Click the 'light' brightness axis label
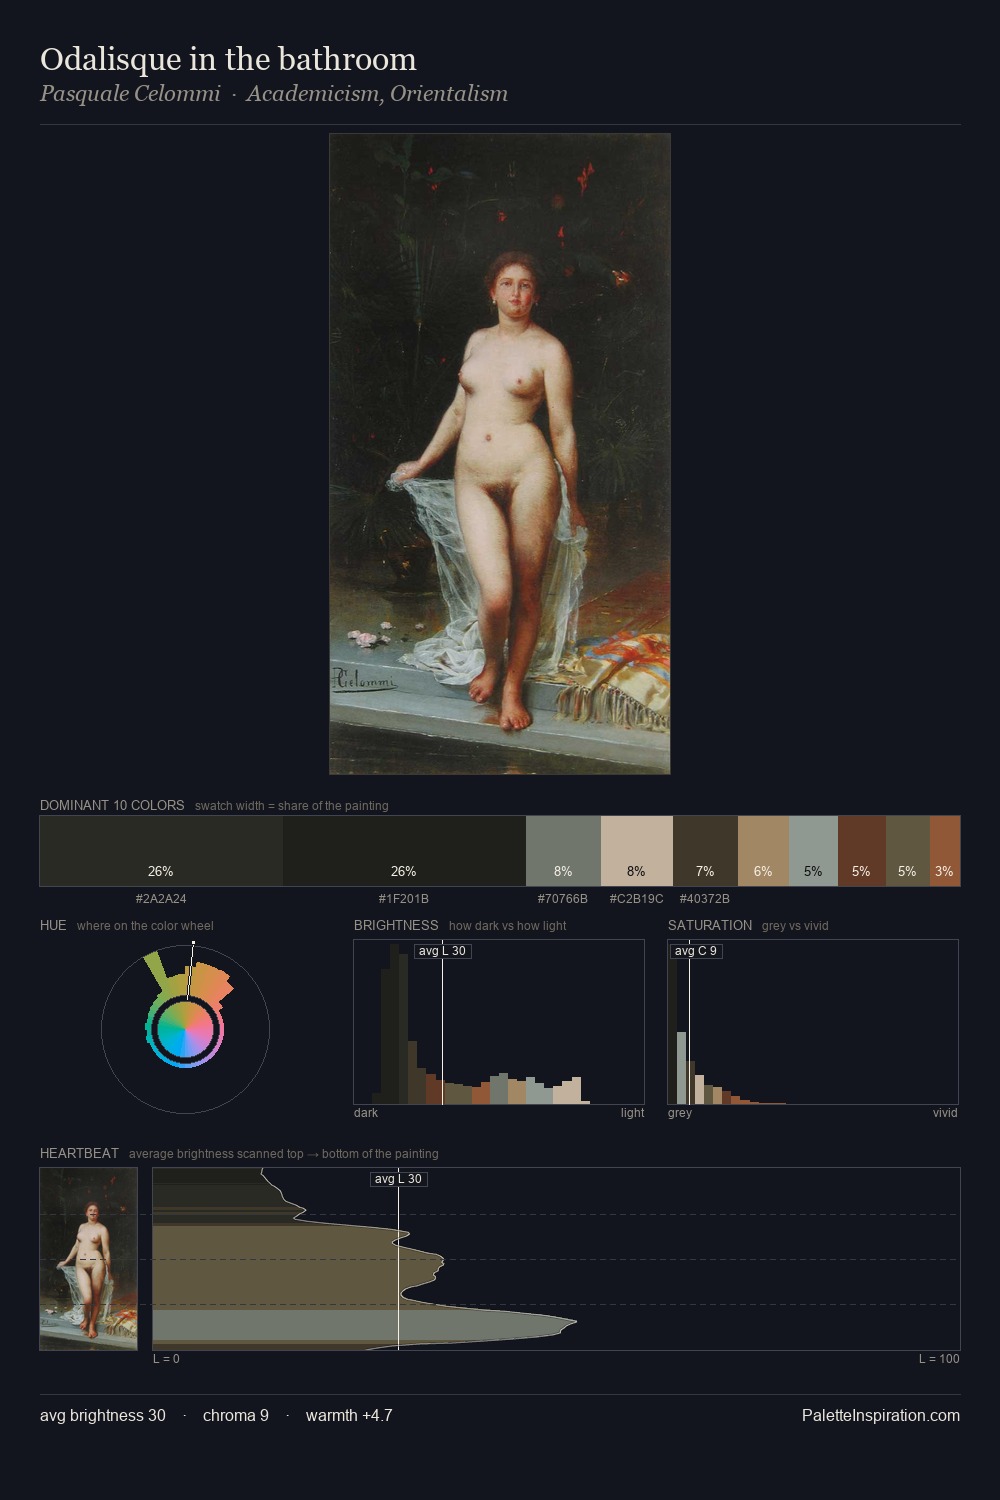The width and height of the screenshot is (1000, 1500). [632, 1113]
